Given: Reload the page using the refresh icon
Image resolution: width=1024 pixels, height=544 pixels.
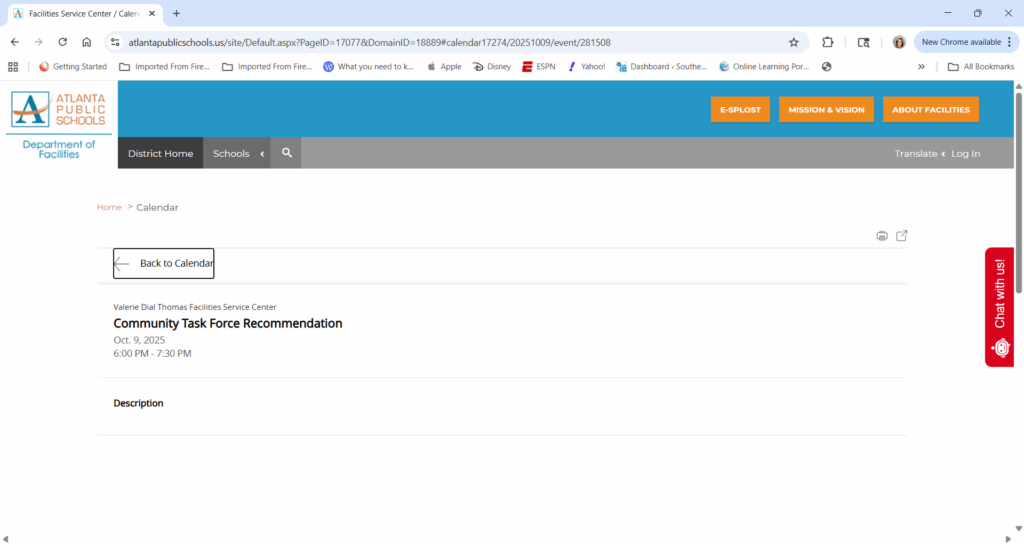Looking at the screenshot, I should [x=62, y=42].
